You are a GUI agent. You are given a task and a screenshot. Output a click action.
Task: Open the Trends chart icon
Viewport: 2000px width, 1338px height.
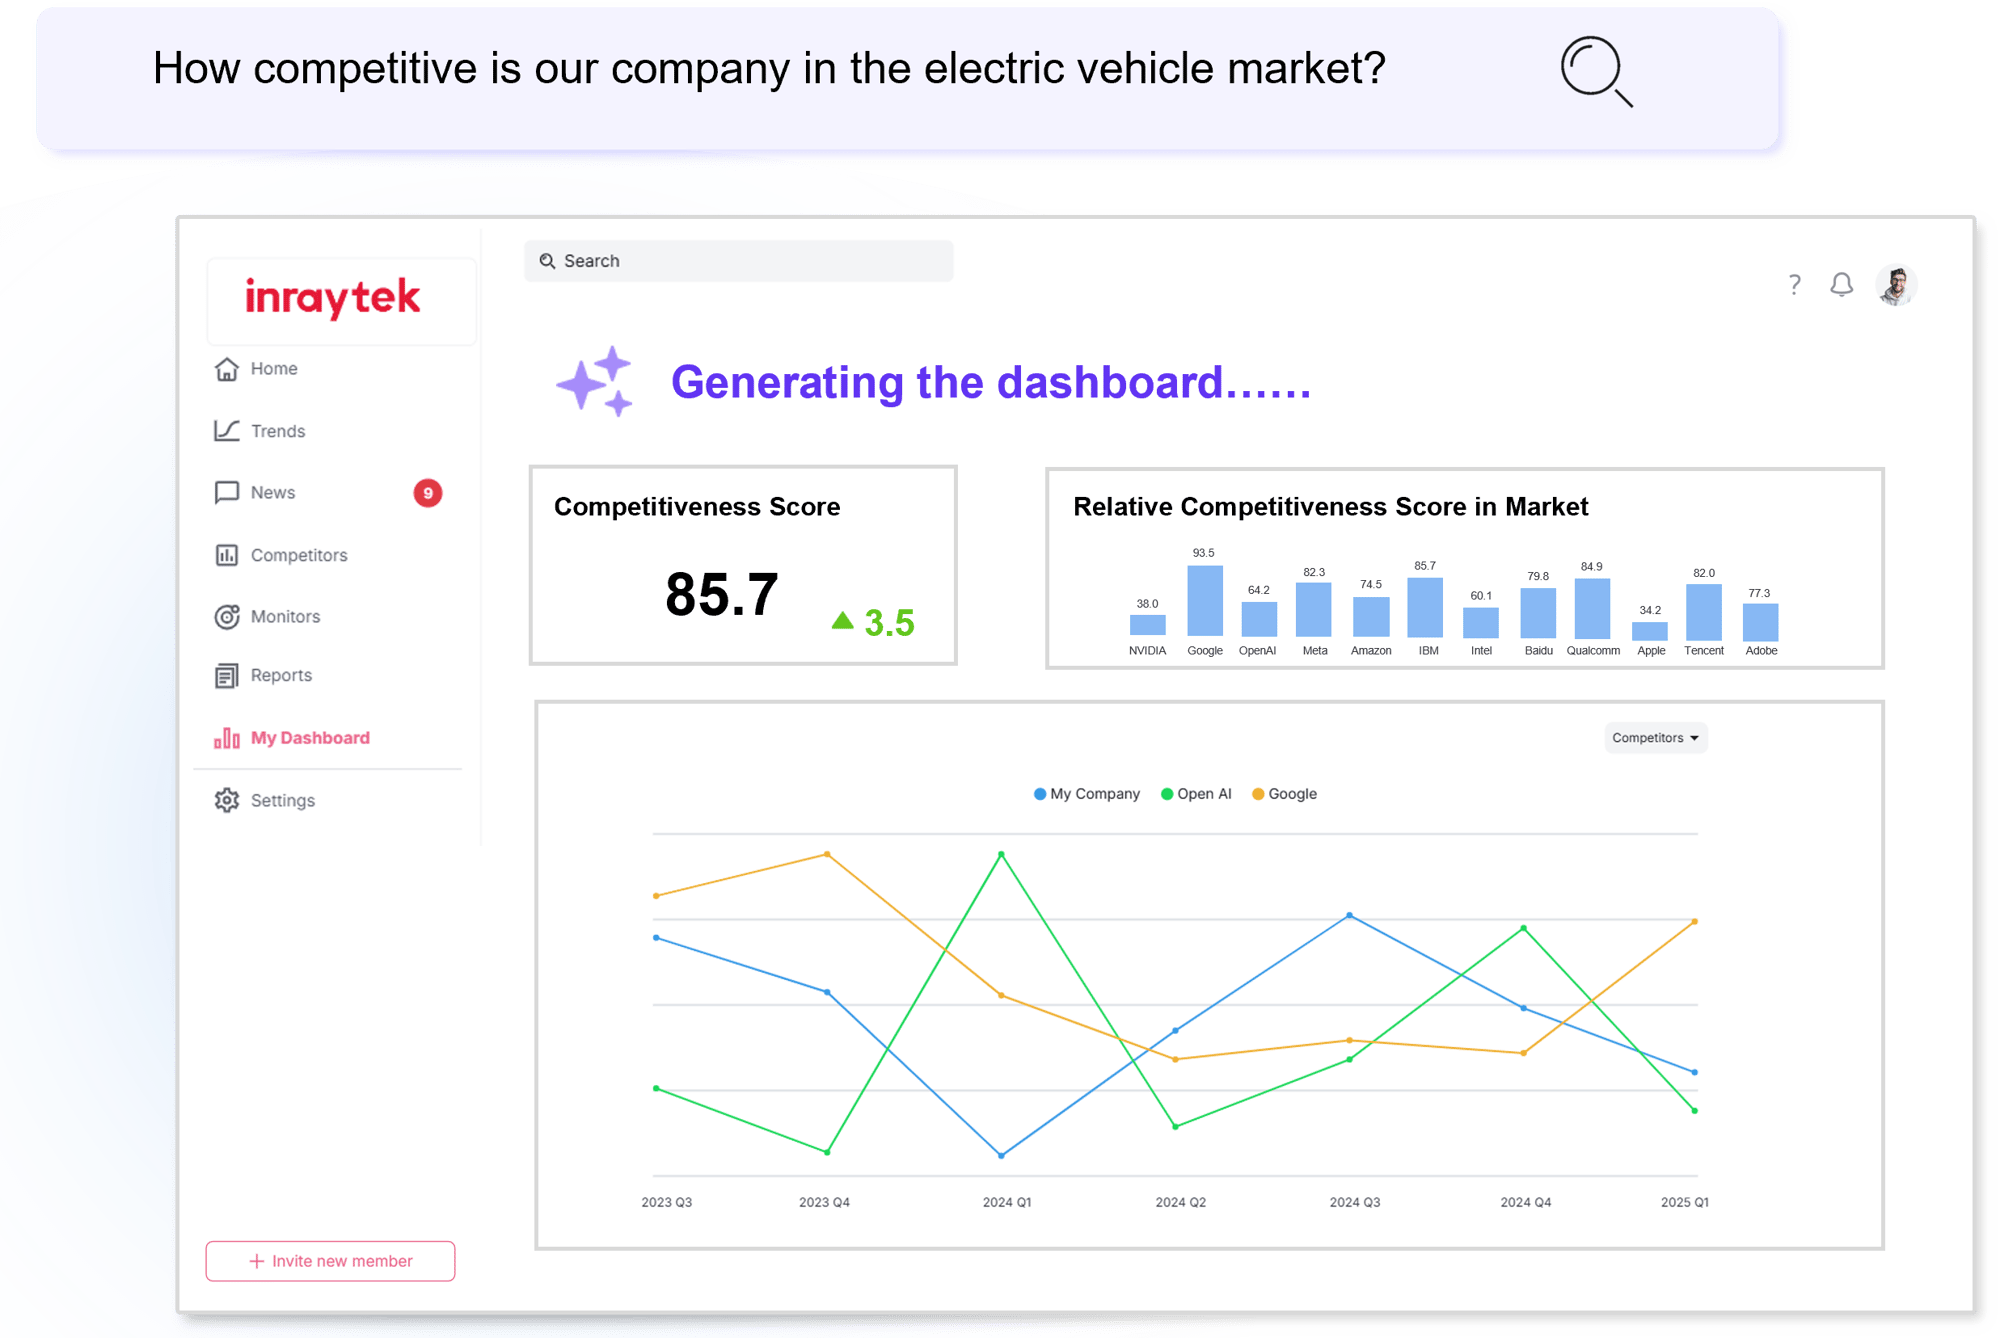tap(227, 431)
